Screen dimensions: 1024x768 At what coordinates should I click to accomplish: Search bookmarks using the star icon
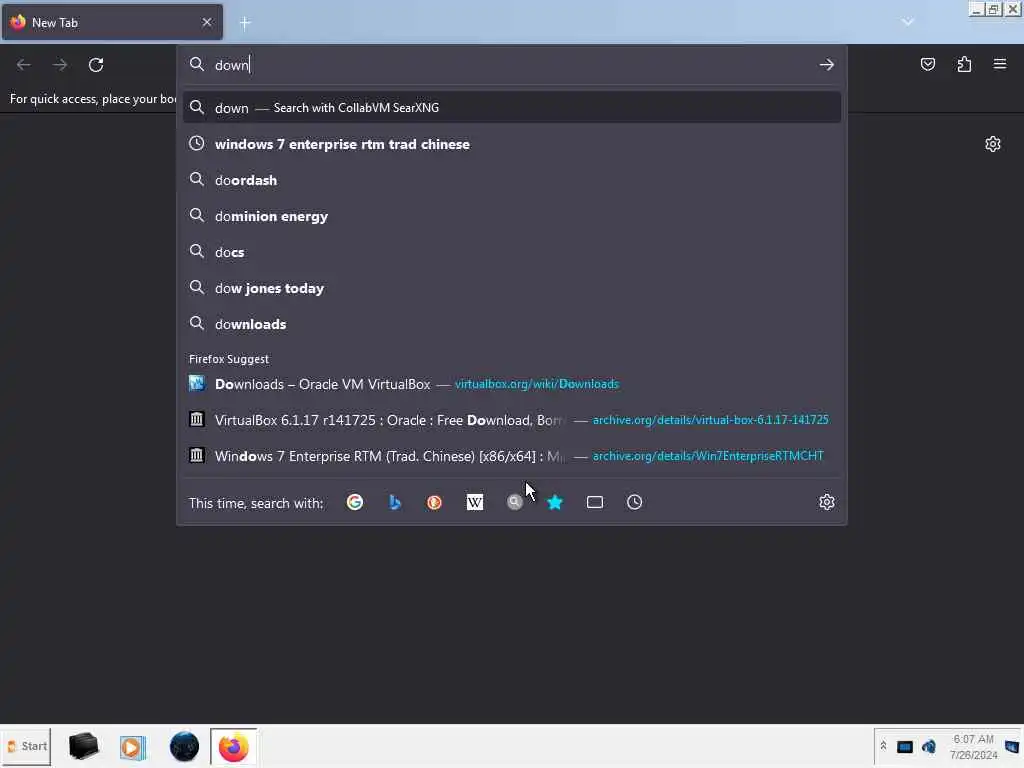(554, 502)
